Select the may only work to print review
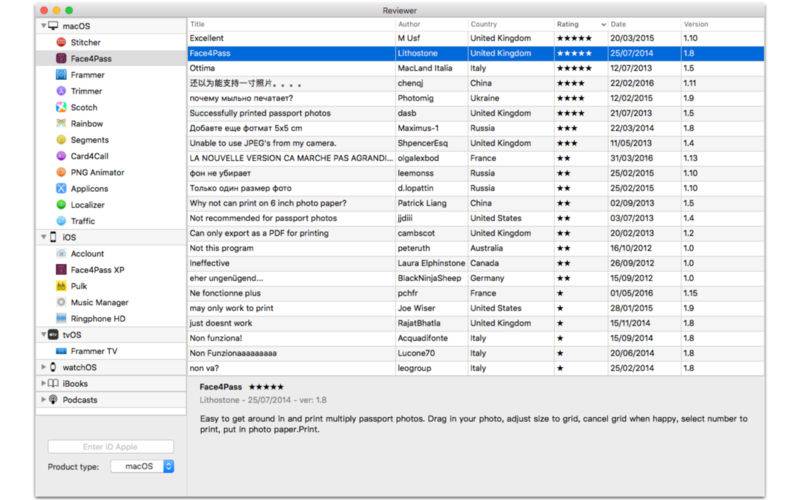This screenshot has height=500, width=800. pyautogui.click(x=476, y=308)
